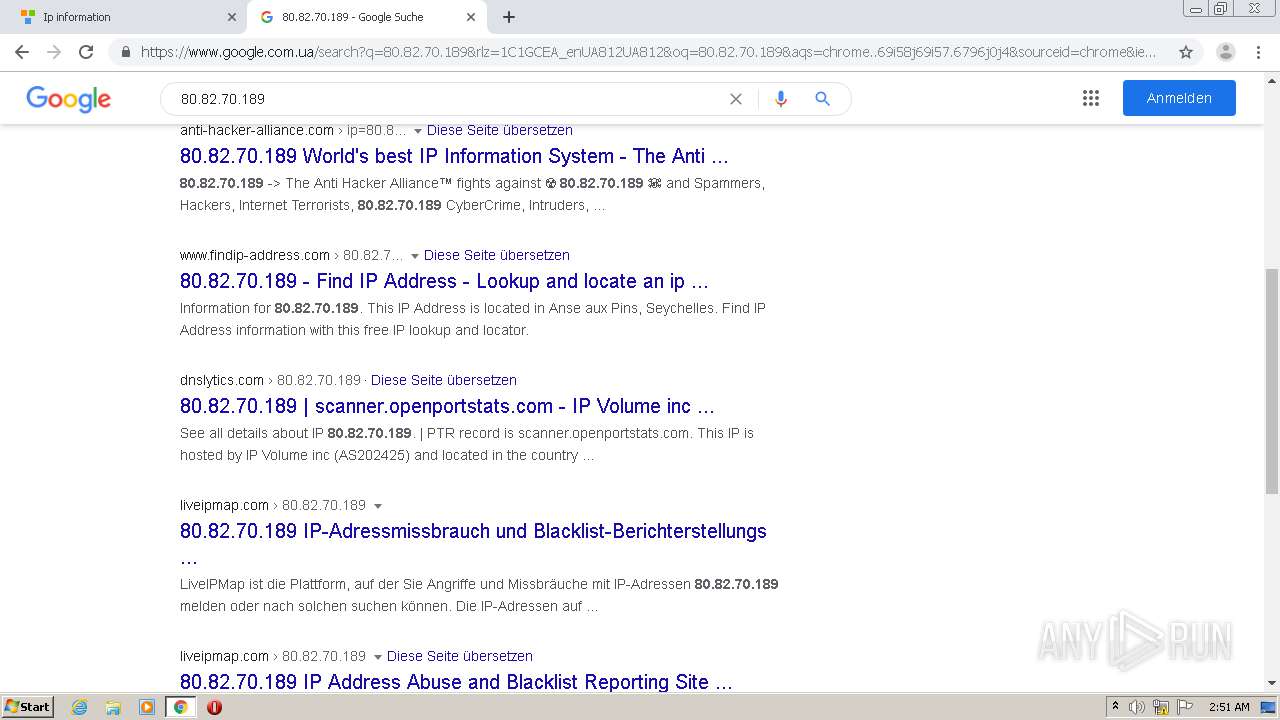The height and width of the screenshot is (720, 1280).
Task: Select the 80.82.70.189 Google Suche tab
Action: [x=367, y=17]
